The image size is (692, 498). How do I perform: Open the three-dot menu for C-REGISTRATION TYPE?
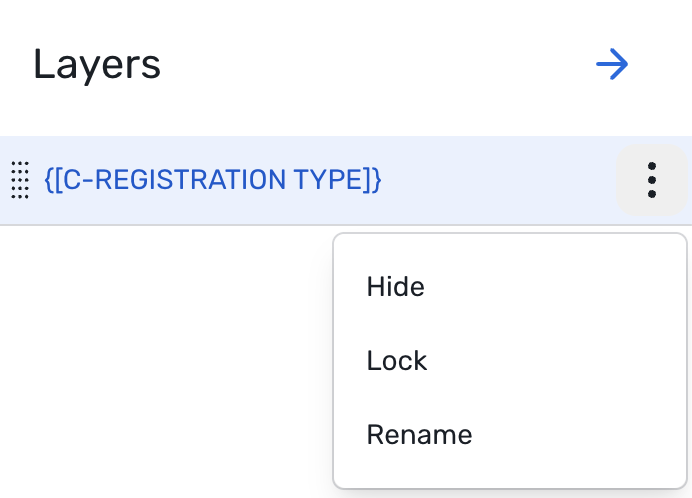coord(651,180)
